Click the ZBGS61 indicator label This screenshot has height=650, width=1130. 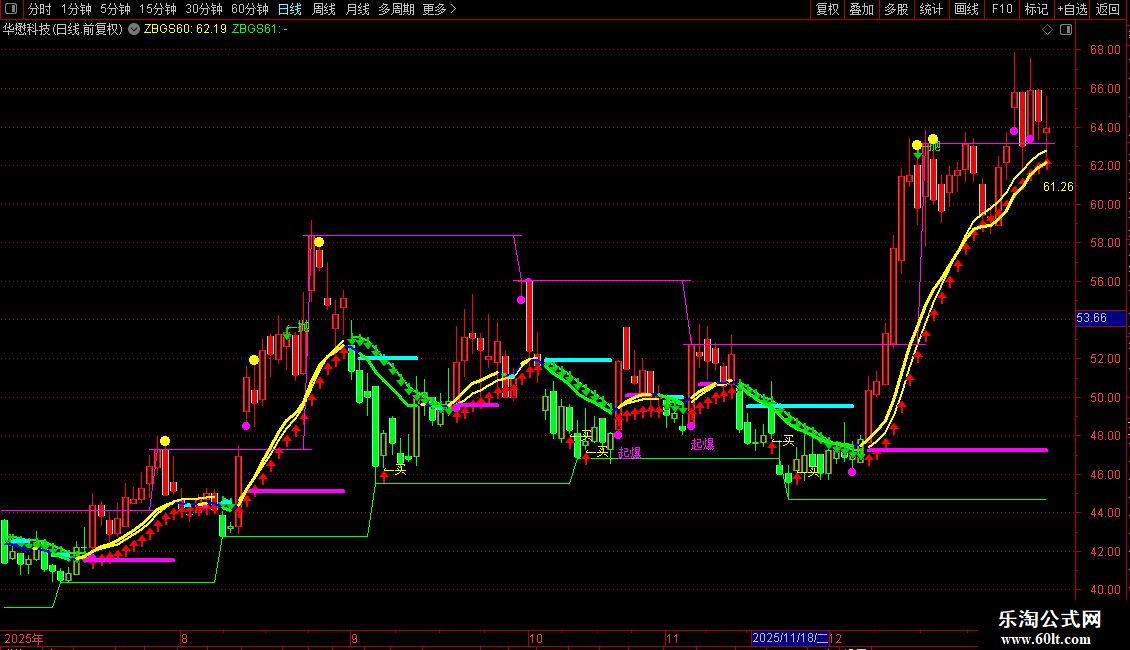pos(259,30)
